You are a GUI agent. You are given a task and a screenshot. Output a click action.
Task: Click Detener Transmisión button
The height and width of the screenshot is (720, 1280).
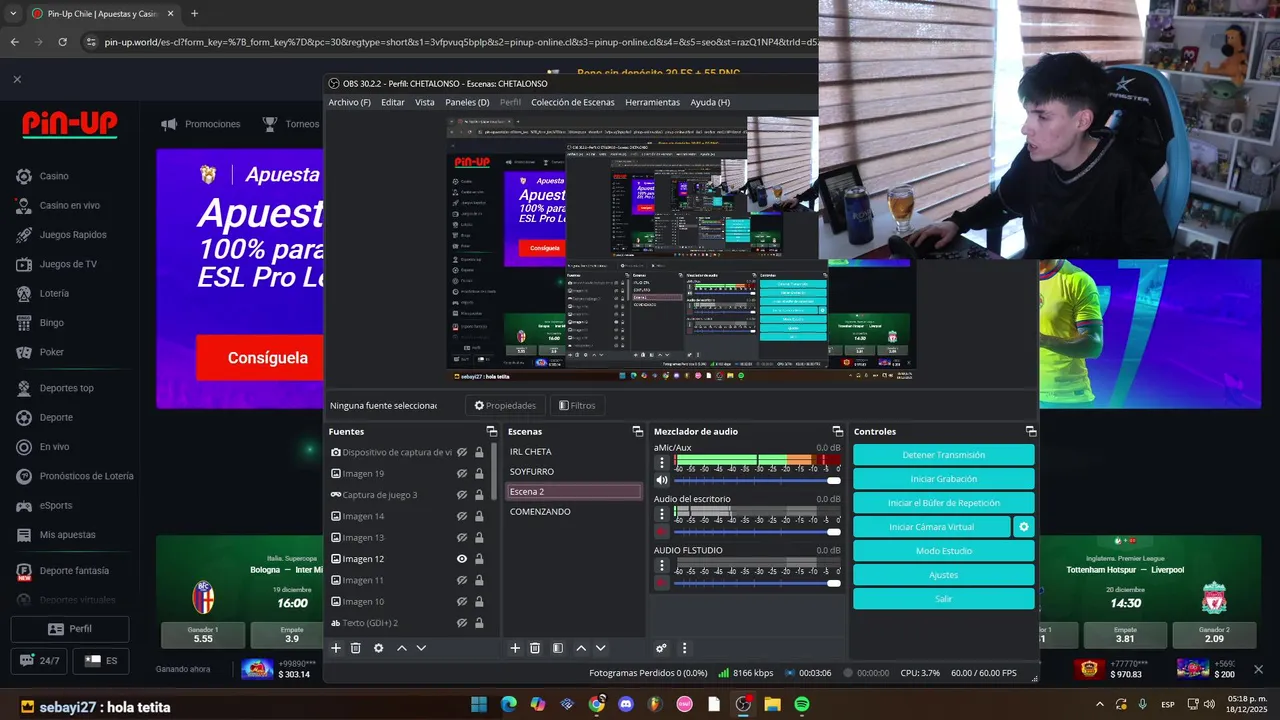click(x=943, y=455)
